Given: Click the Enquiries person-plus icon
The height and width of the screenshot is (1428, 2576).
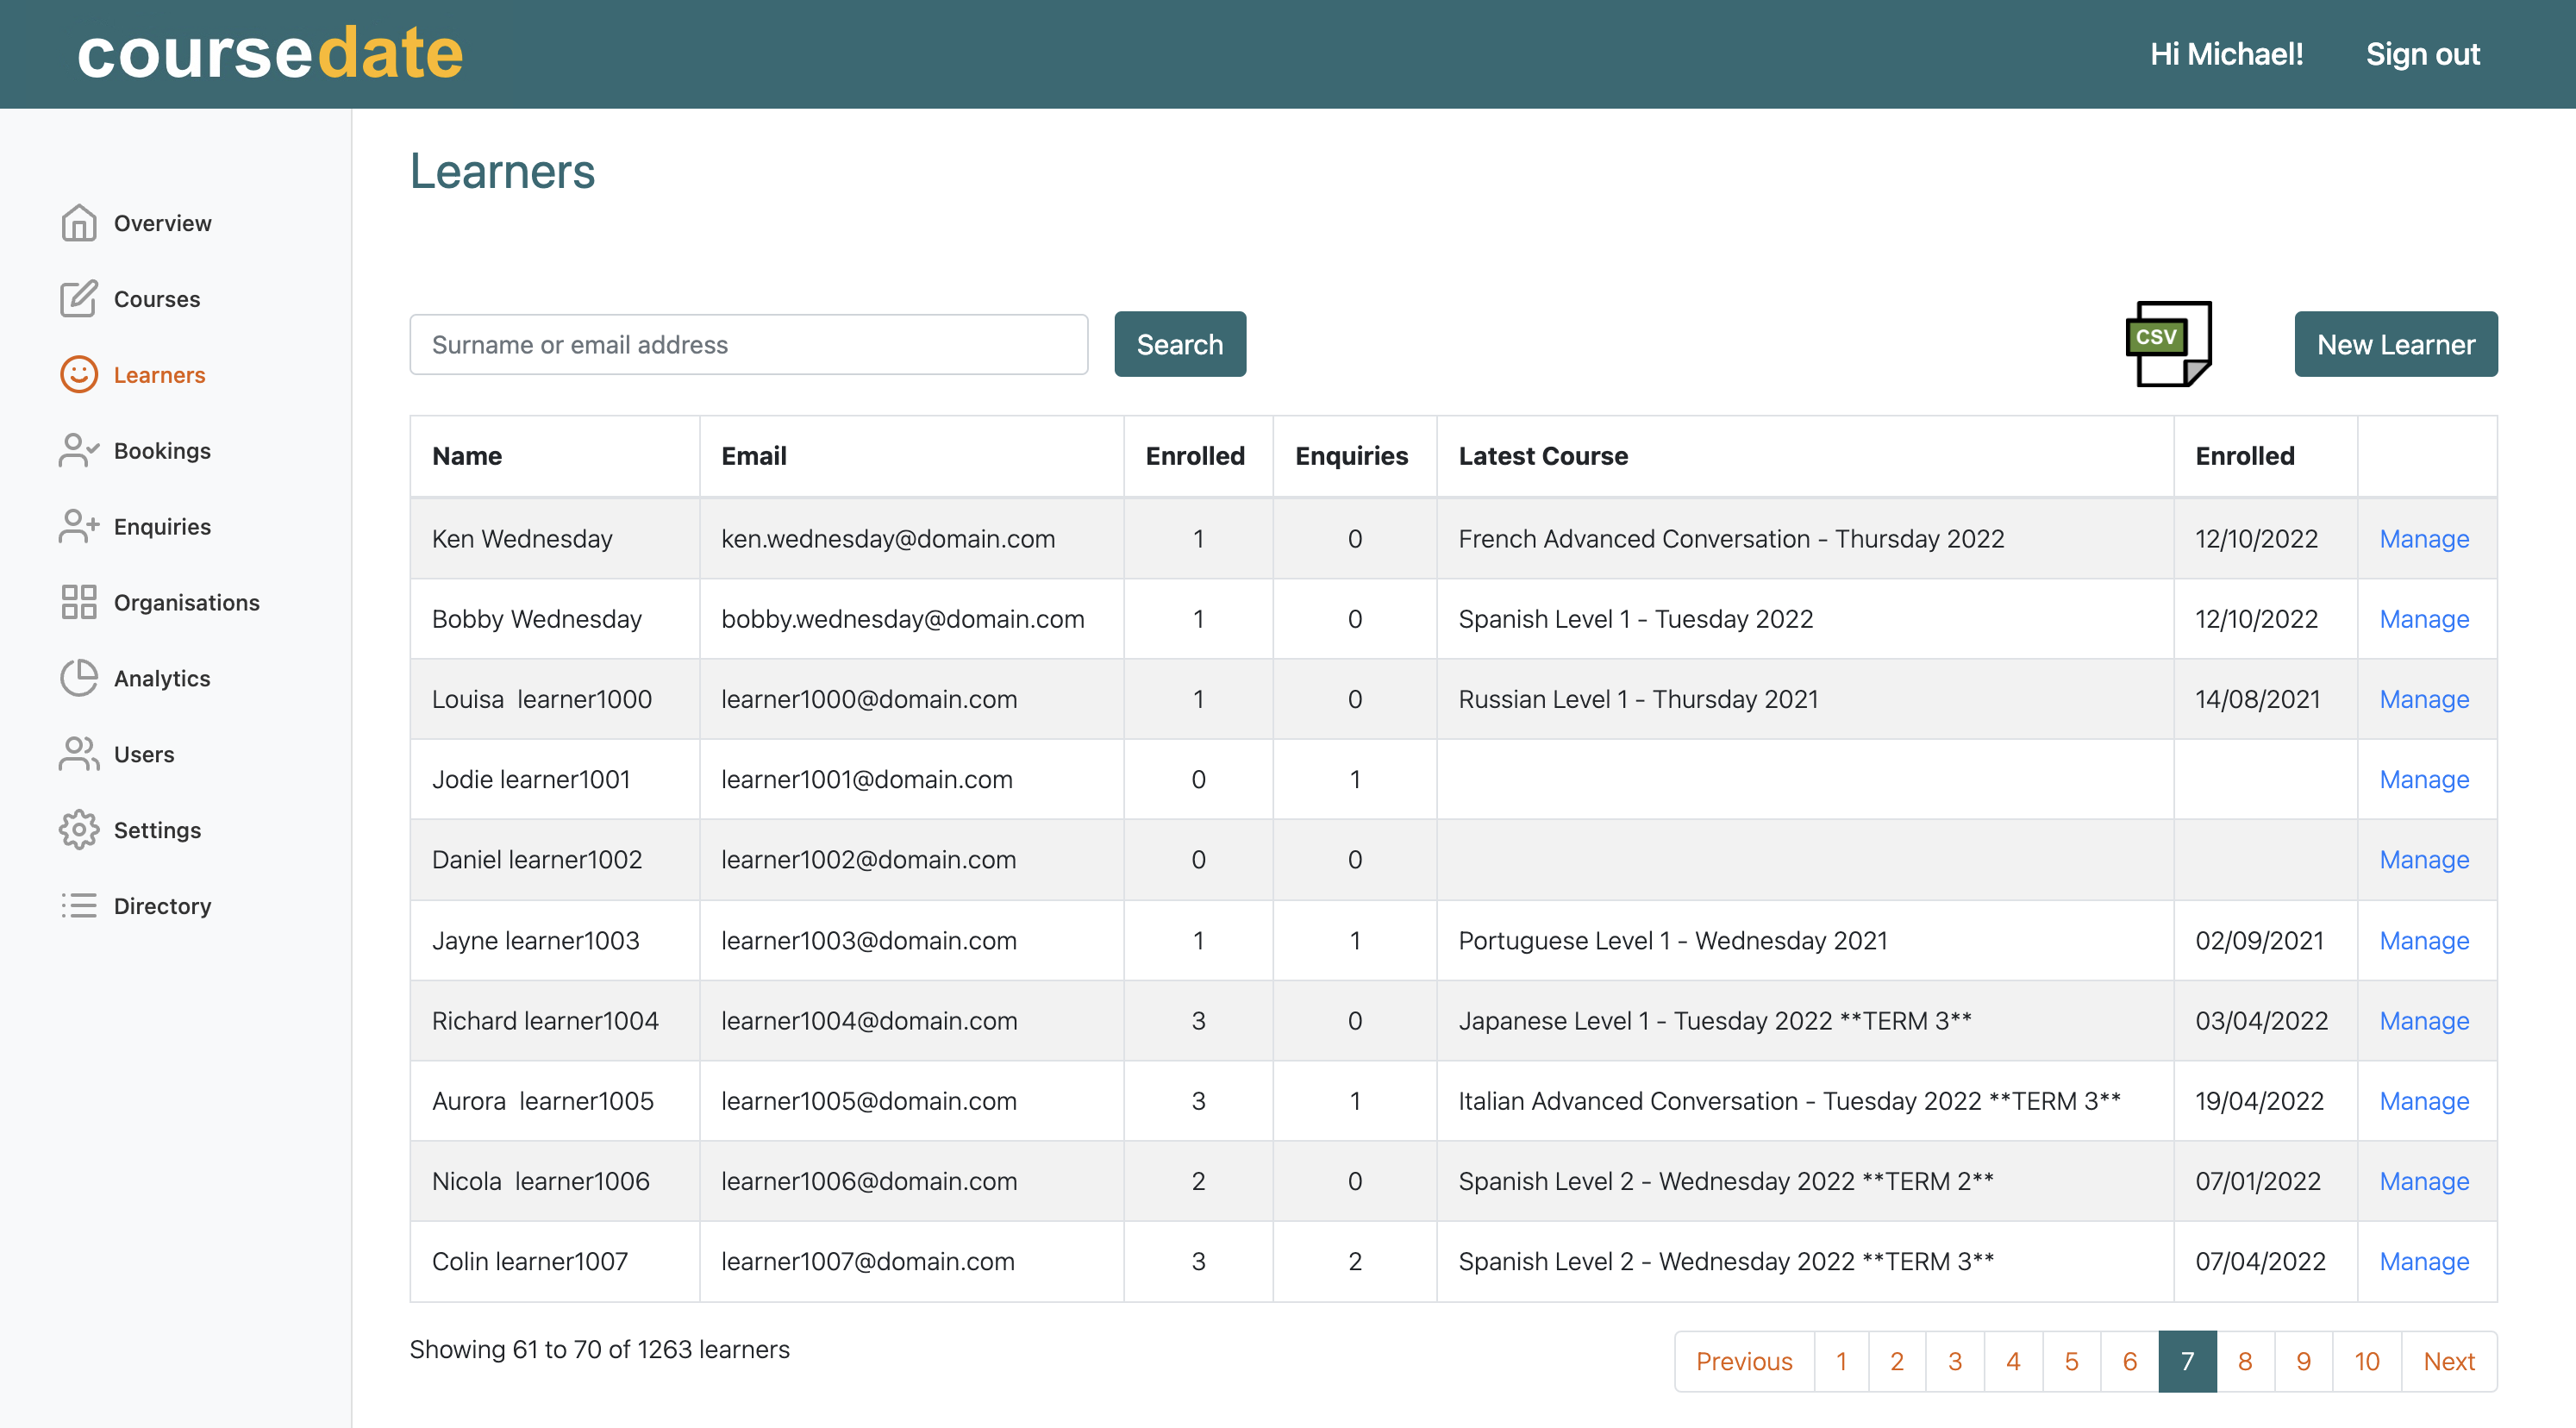Looking at the screenshot, I should (78, 527).
